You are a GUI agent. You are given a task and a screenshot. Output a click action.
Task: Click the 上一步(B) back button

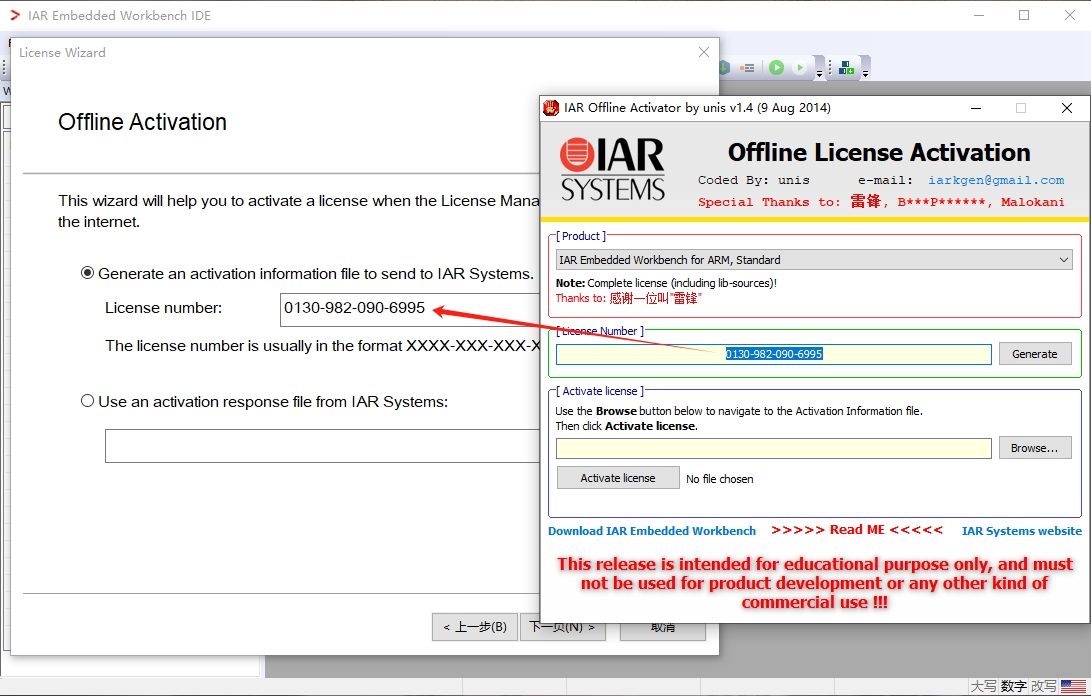(475, 627)
